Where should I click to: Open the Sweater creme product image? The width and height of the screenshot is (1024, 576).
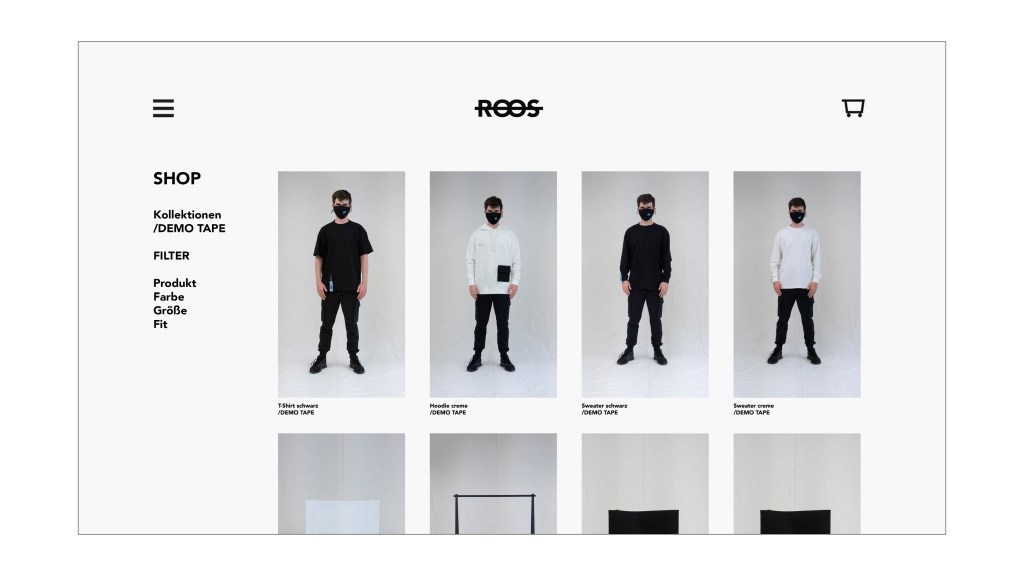(x=797, y=284)
